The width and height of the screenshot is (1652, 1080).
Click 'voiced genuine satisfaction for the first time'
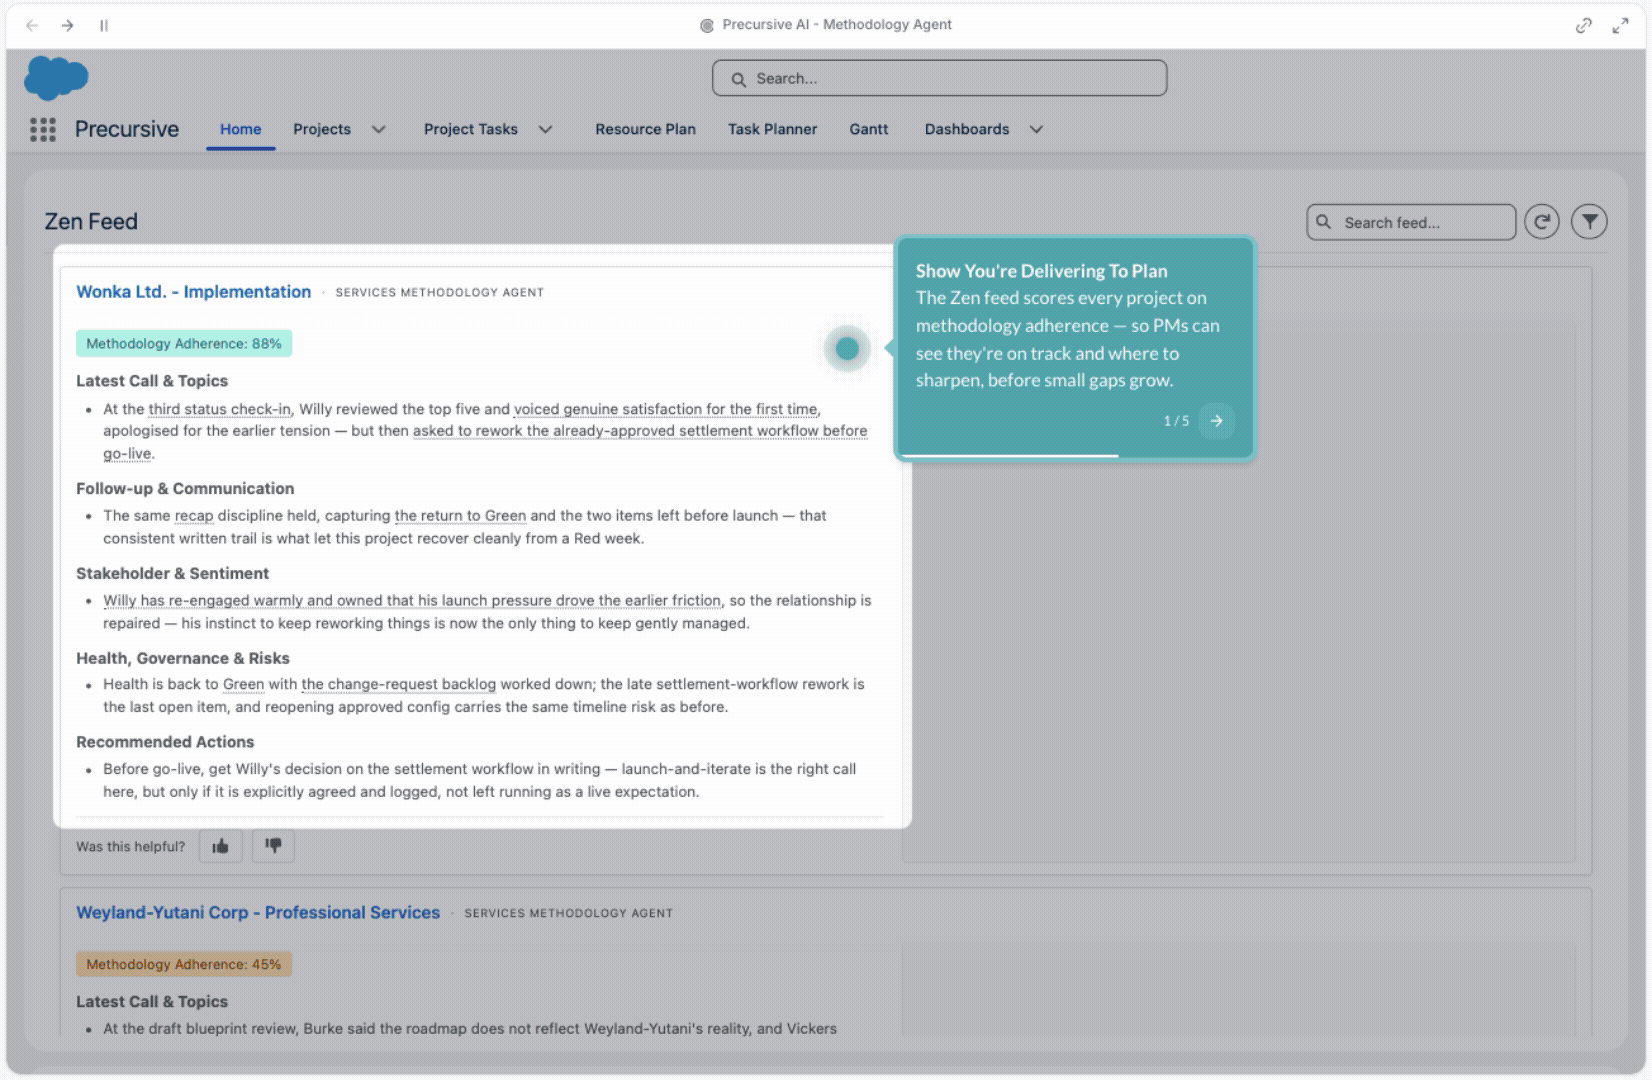click(x=666, y=409)
